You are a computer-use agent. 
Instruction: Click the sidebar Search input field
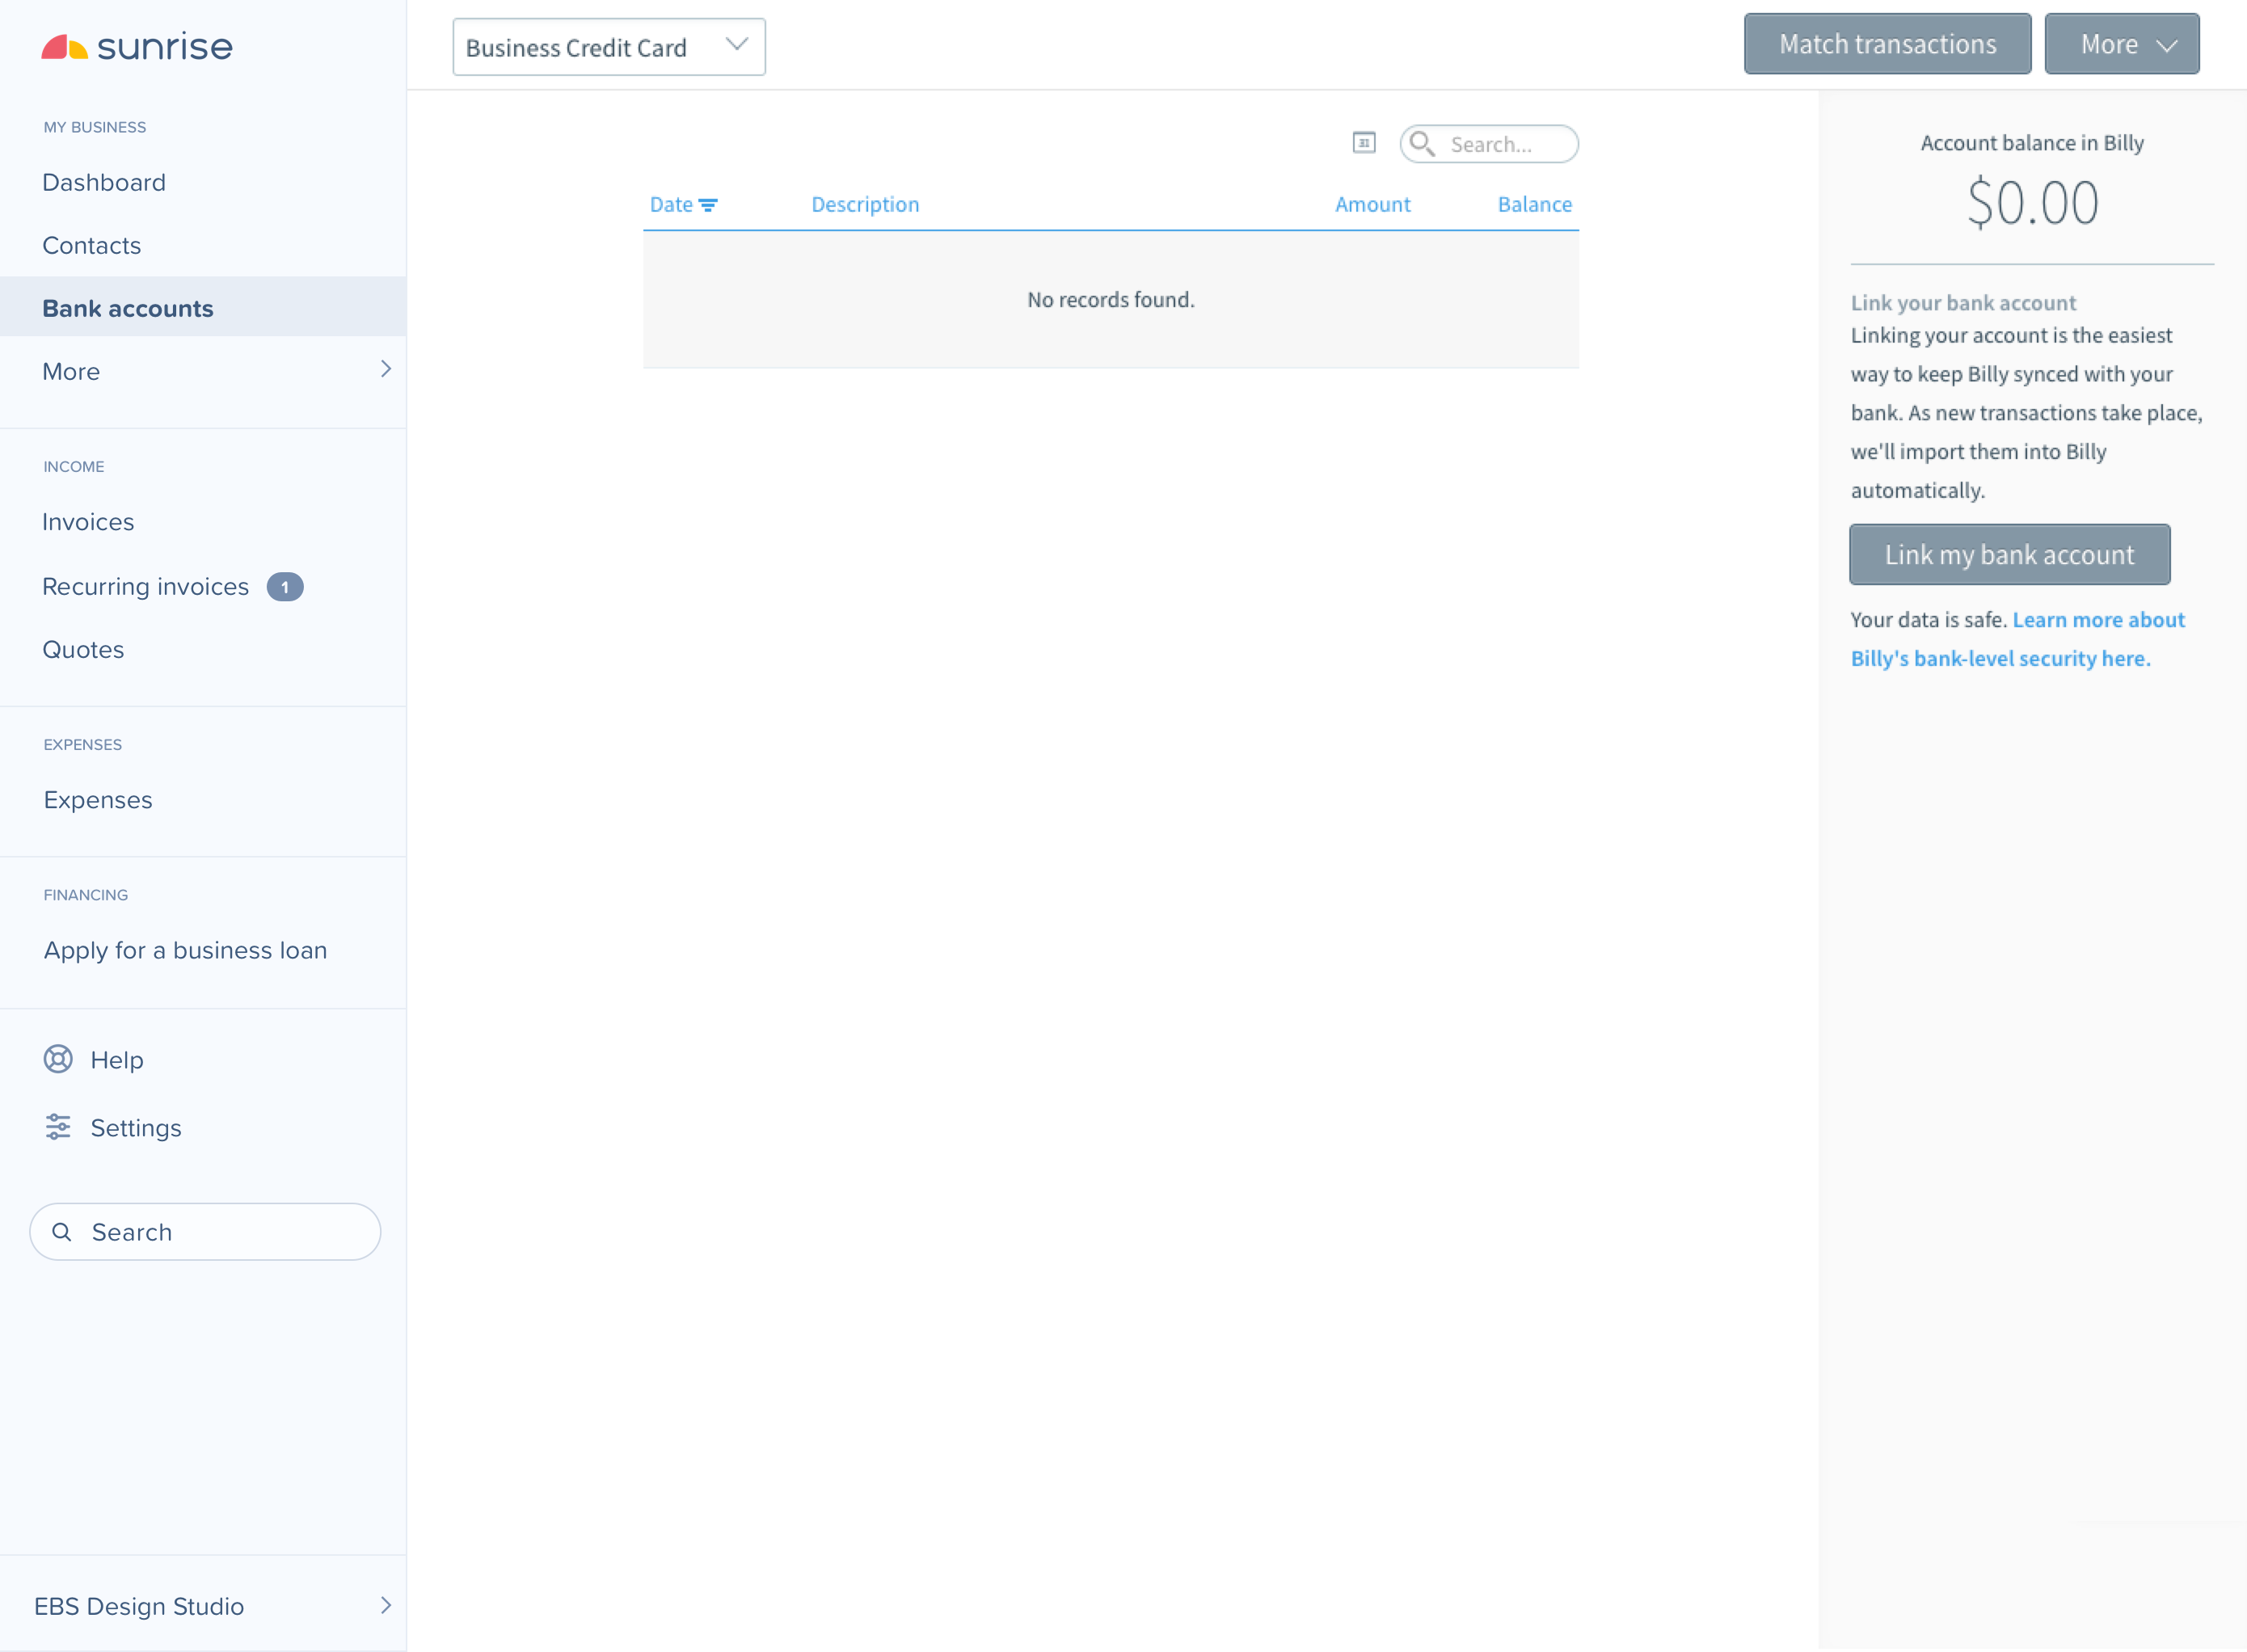[205, 1232]
